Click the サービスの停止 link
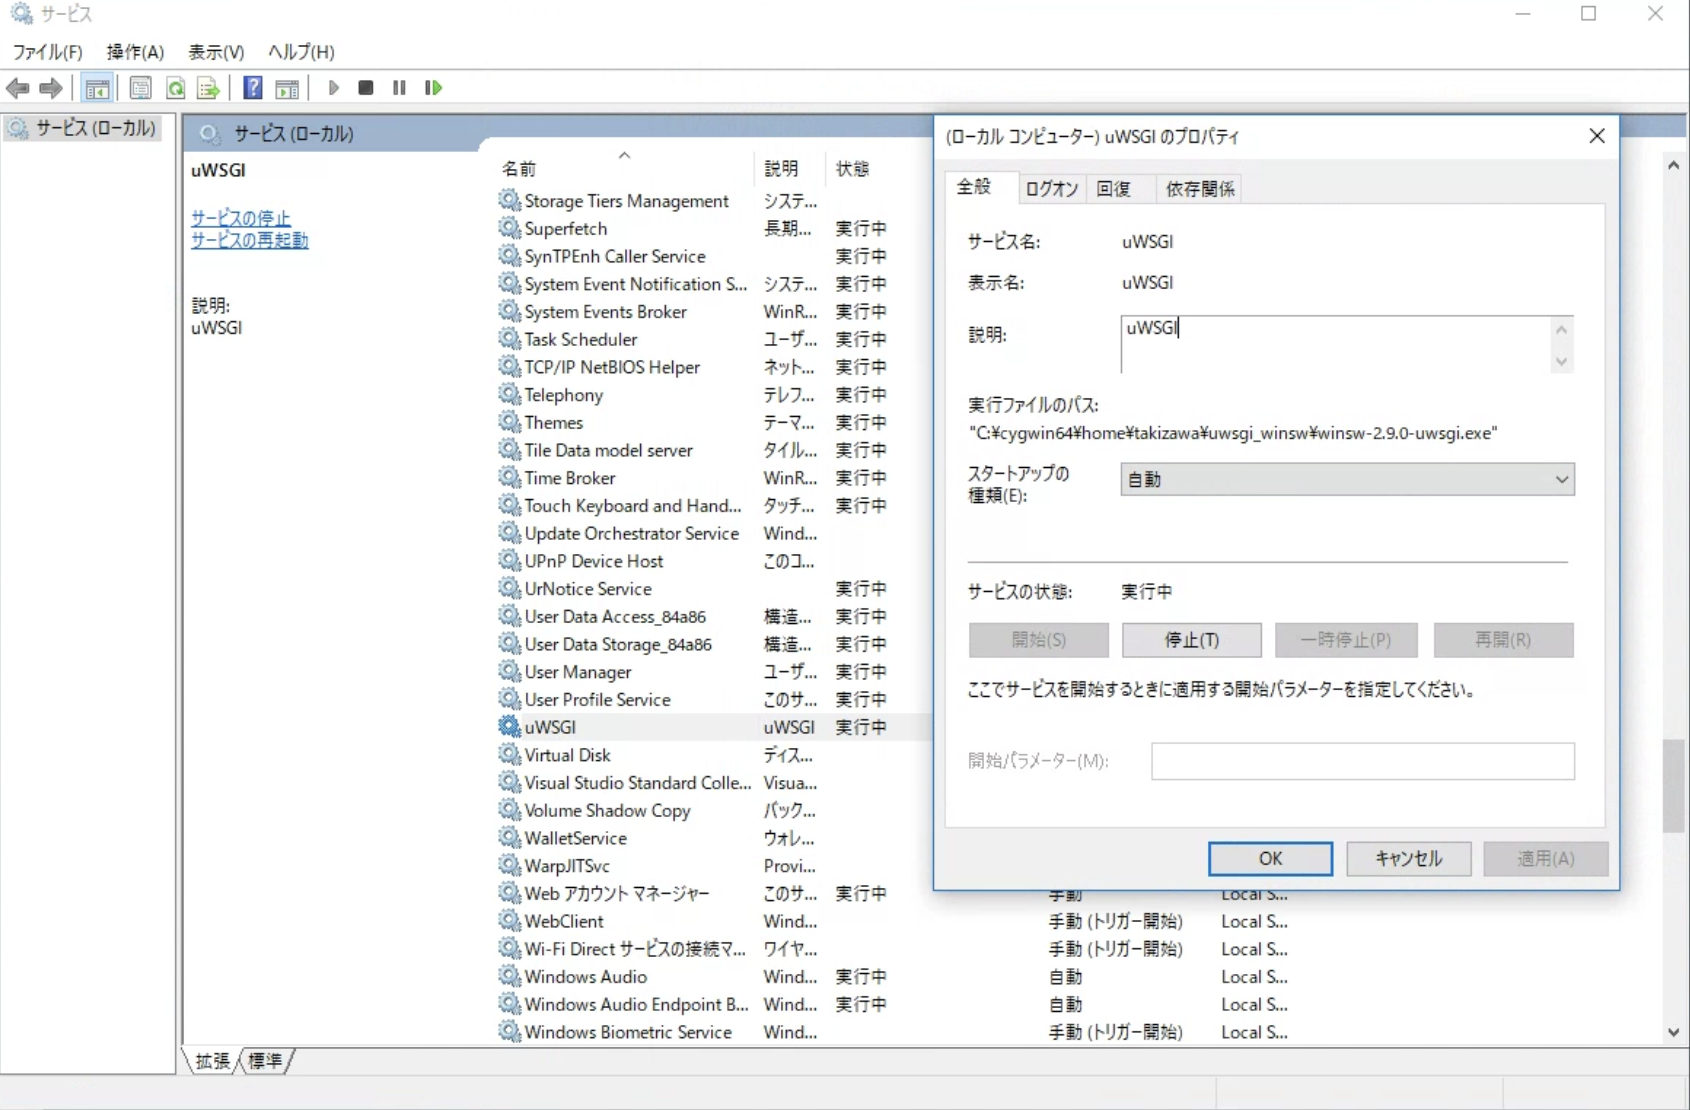The height and width of the screenshot is (1110, 1690). pyautogui.click(x=241, y=218)
